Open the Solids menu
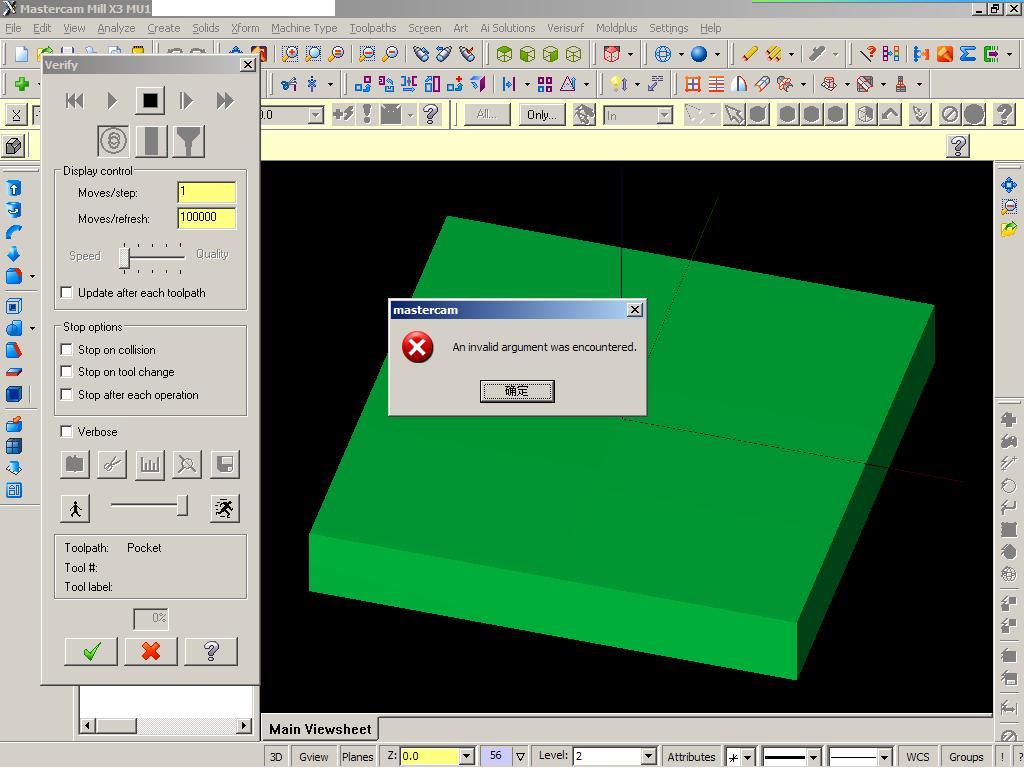This screenshot has width=1024, height=768. coord(206,28)
